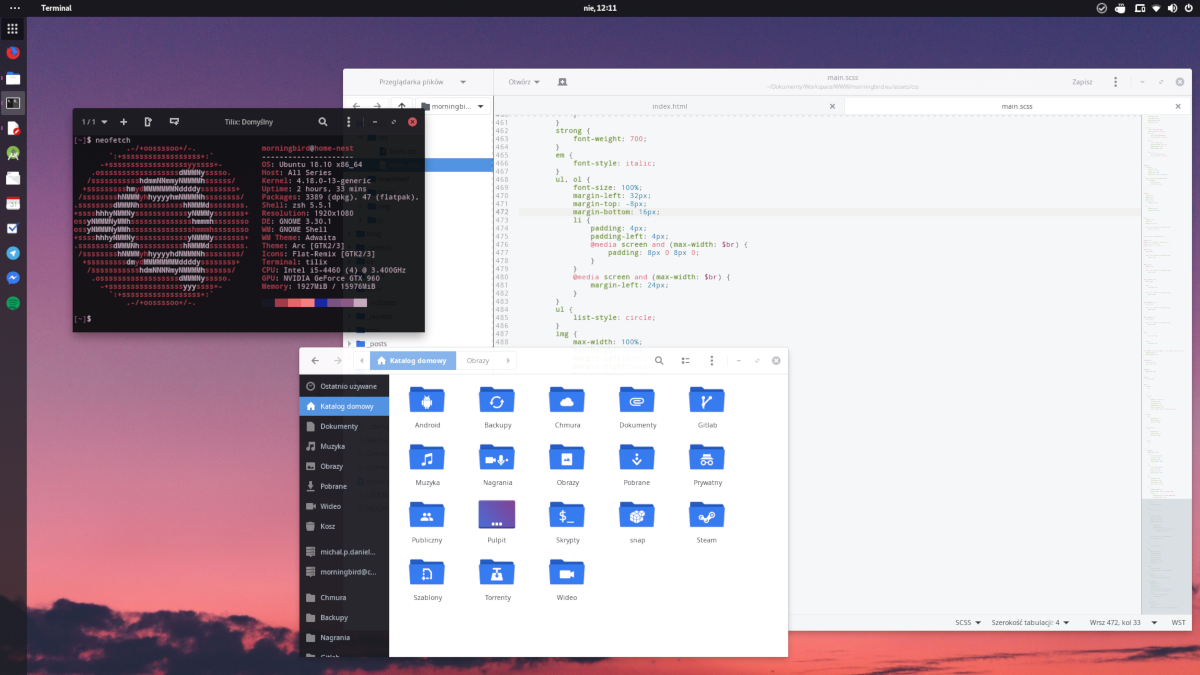Click the Tilix terminal search icon
Viewport: 1200px width, 675px height.
323,122
